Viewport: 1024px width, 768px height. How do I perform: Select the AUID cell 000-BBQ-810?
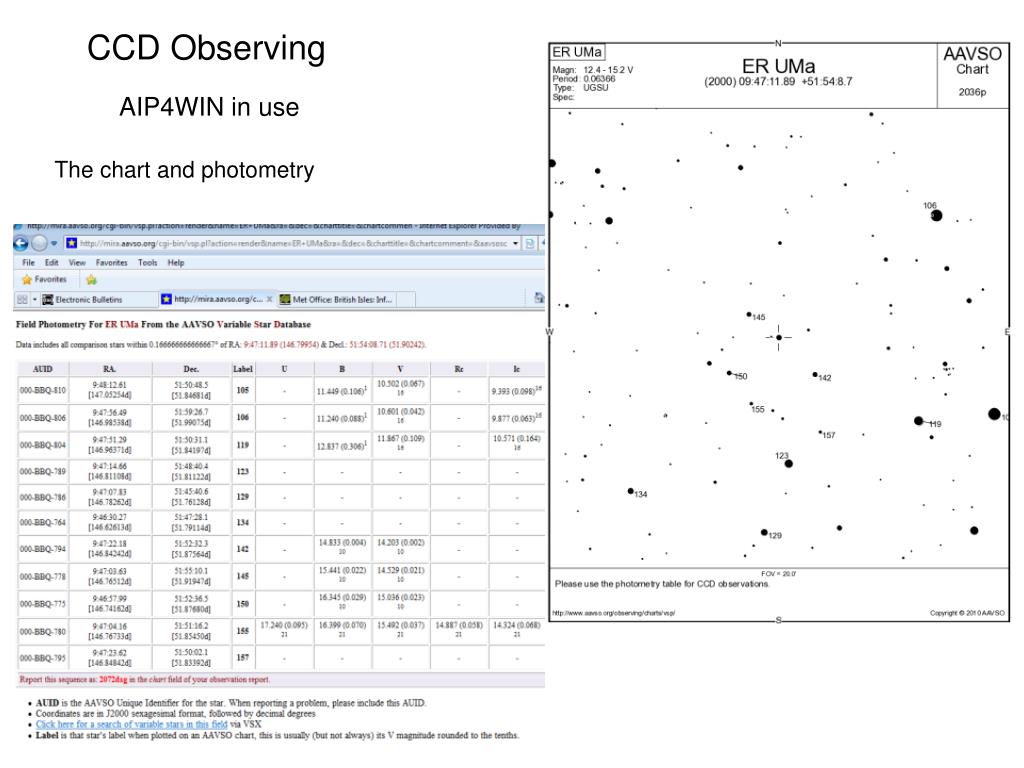pos(42,391)
